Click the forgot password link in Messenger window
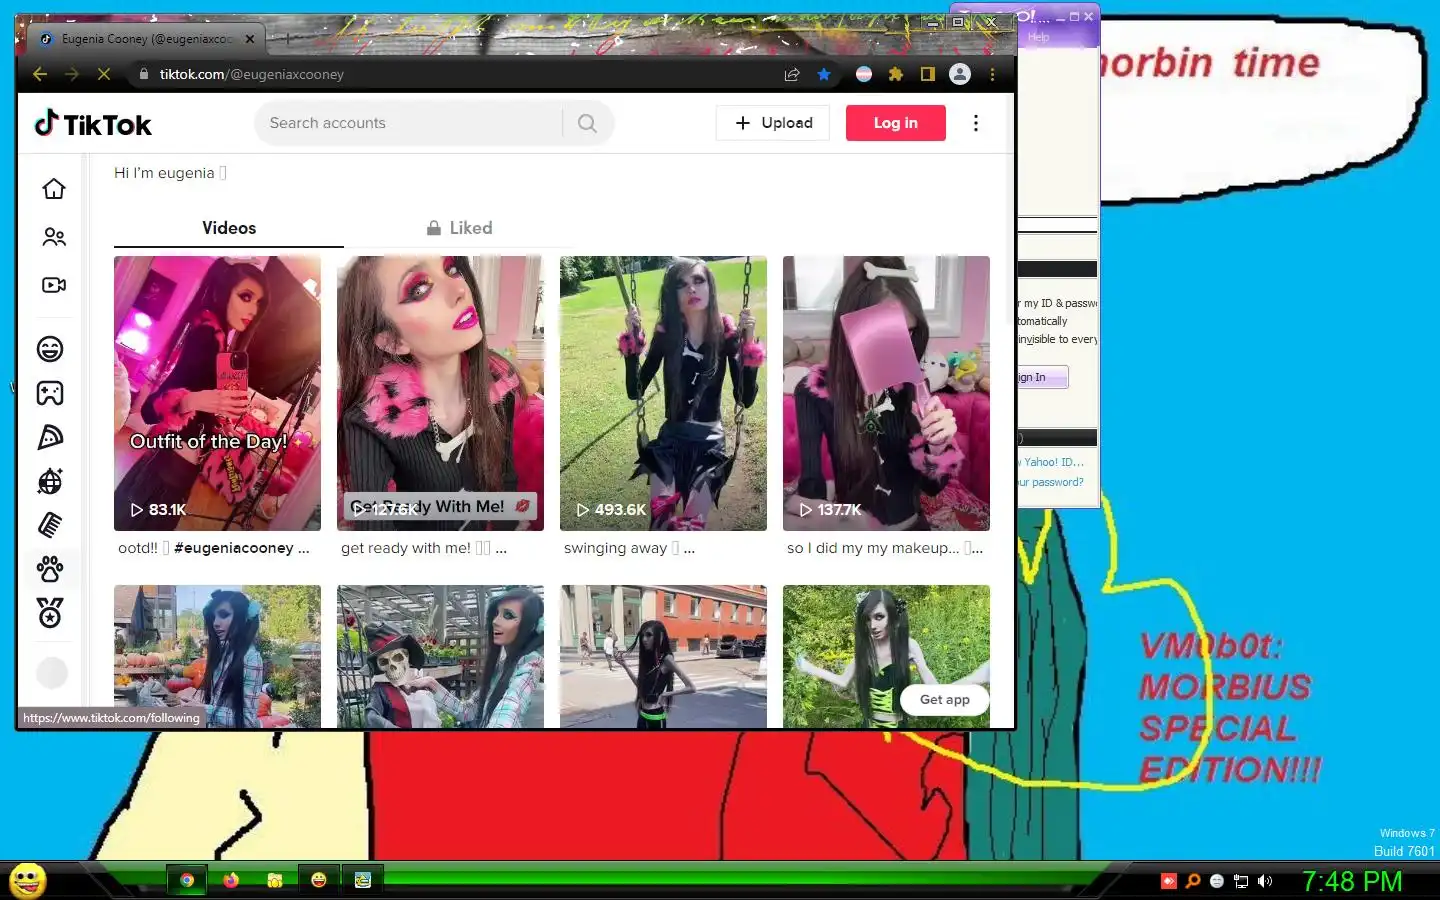This screenshot has height=900, width=1440. 1051,482
